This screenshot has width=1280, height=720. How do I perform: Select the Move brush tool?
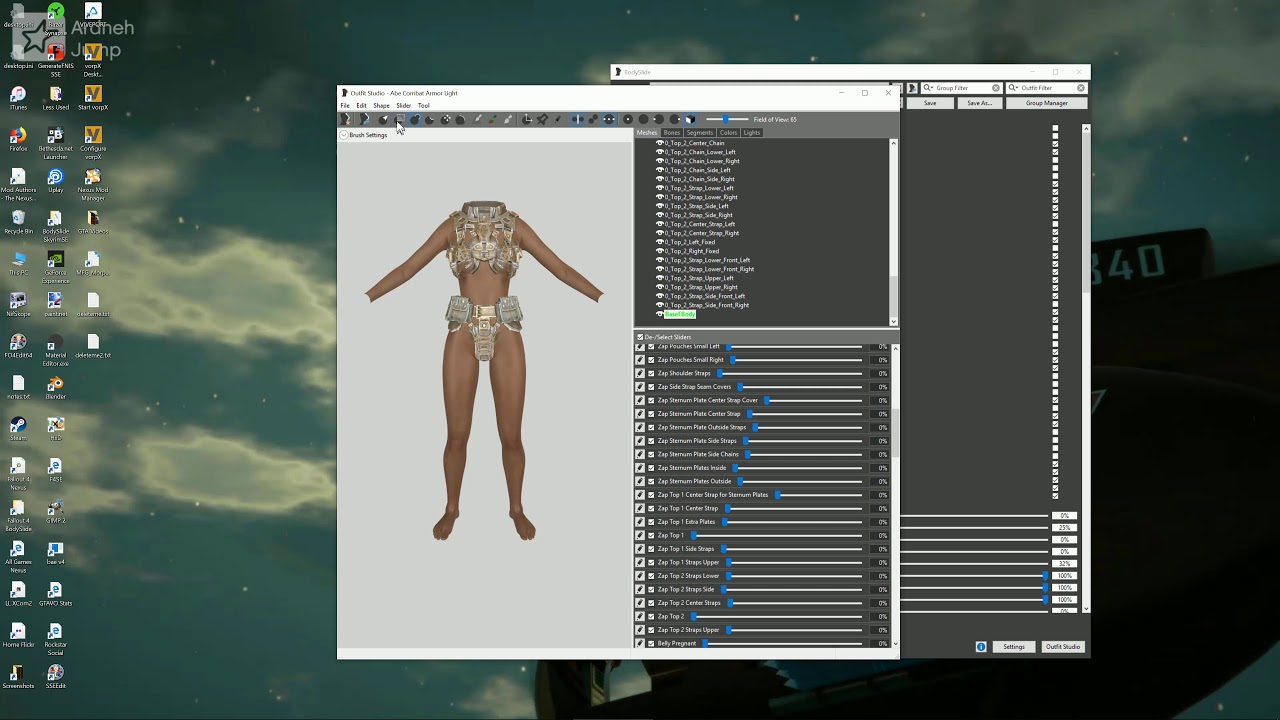[445, 119]
